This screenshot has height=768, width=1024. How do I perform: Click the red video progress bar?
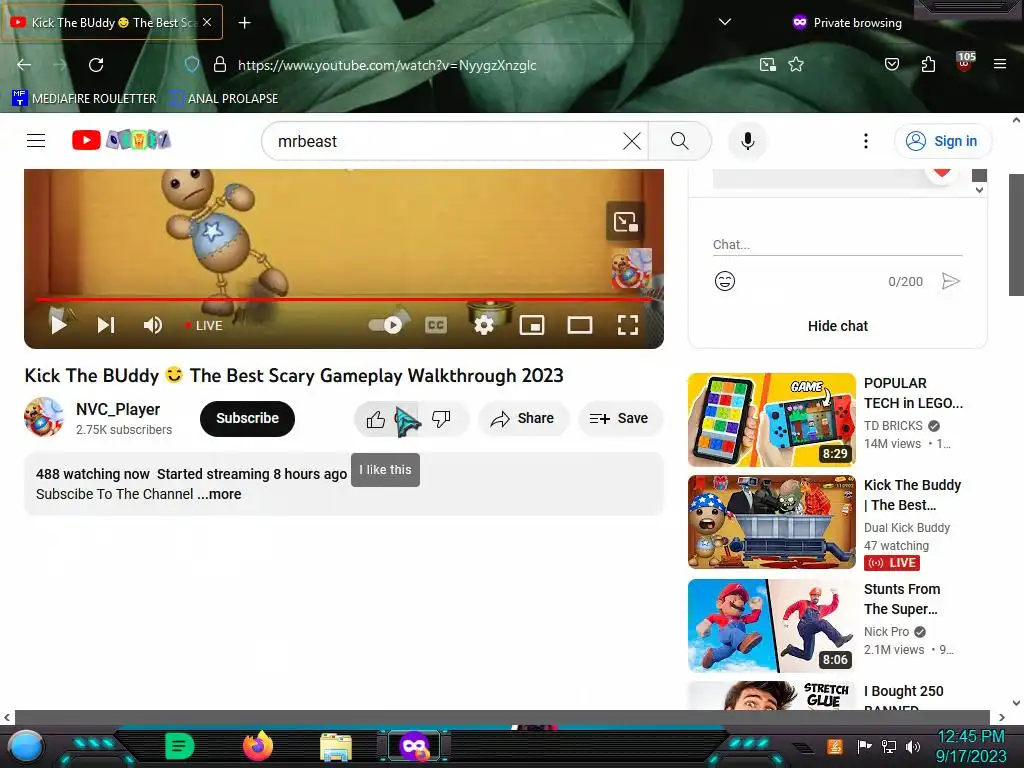pos(344,299)
